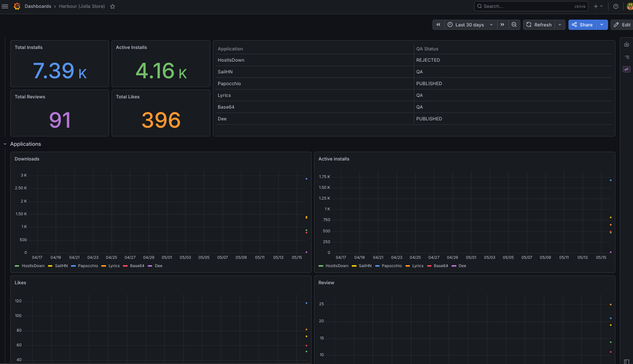The width and height of the screenshot is (633, 364).
Task: Click the Likes panel title
Action: pyautogui.click(x=20, y=283)
